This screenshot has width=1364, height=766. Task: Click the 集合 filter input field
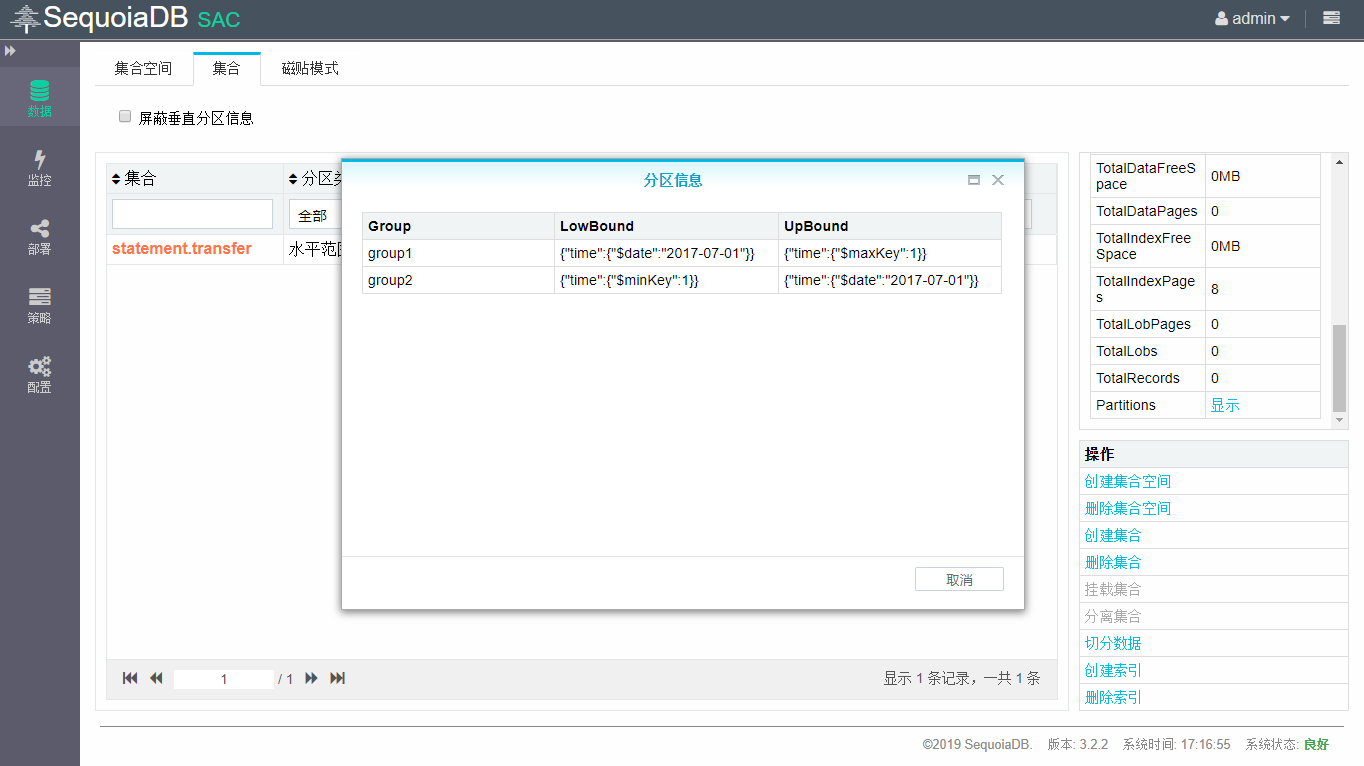pos(192,214)
